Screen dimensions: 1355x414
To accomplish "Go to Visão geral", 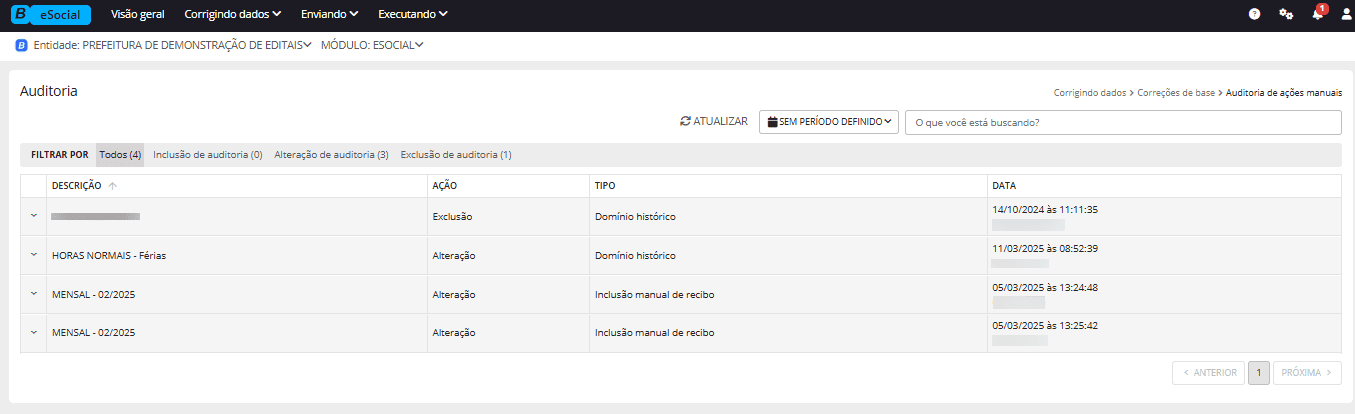I will (x=139, y=14).
